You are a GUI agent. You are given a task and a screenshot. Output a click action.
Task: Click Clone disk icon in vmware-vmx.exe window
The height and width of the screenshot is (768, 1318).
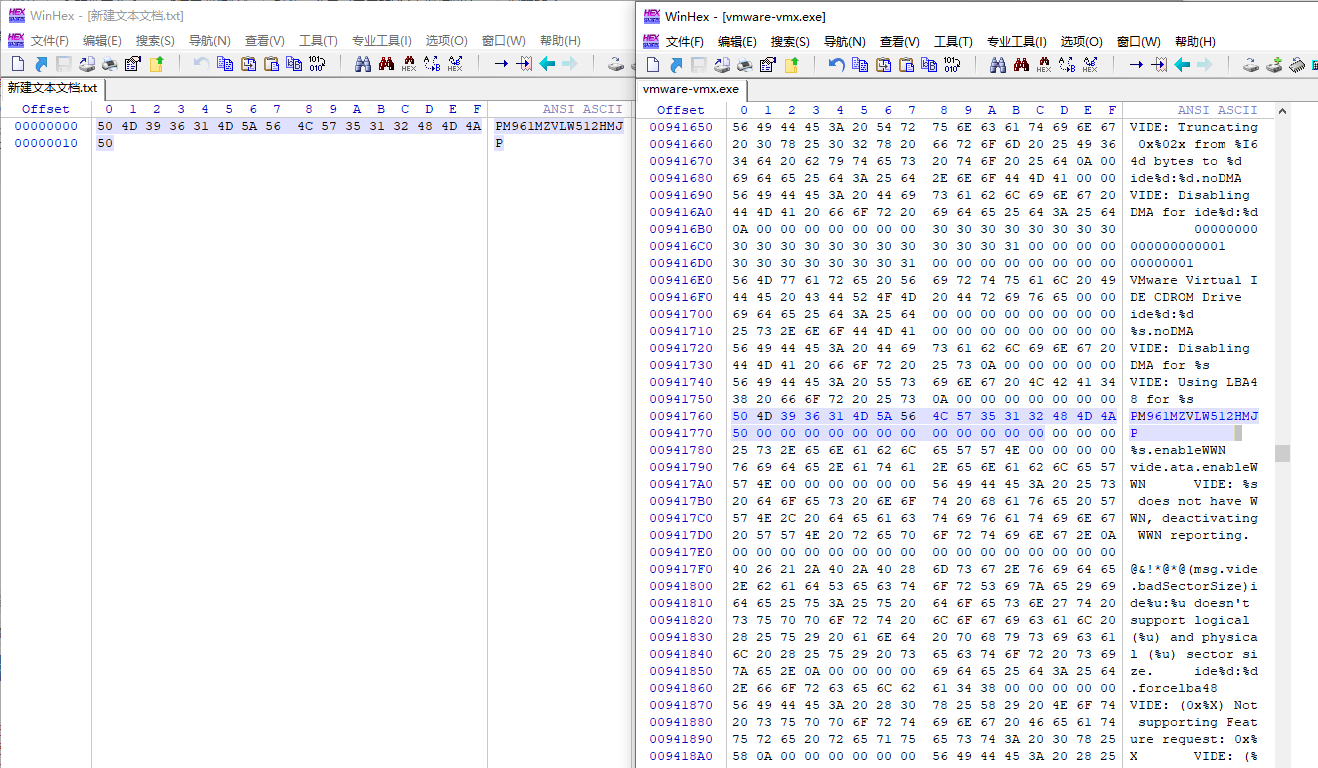(x=1274, y=65)
